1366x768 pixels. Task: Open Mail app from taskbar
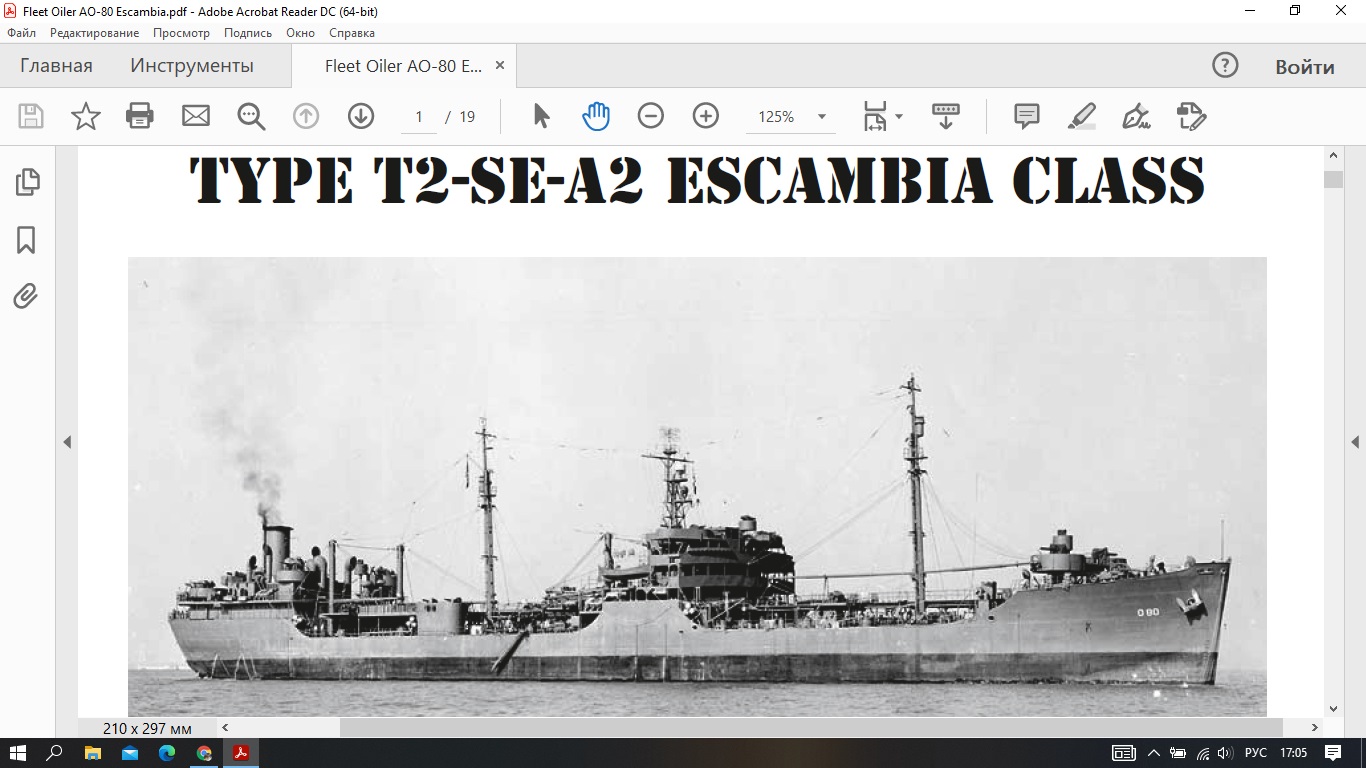[130, 753]
